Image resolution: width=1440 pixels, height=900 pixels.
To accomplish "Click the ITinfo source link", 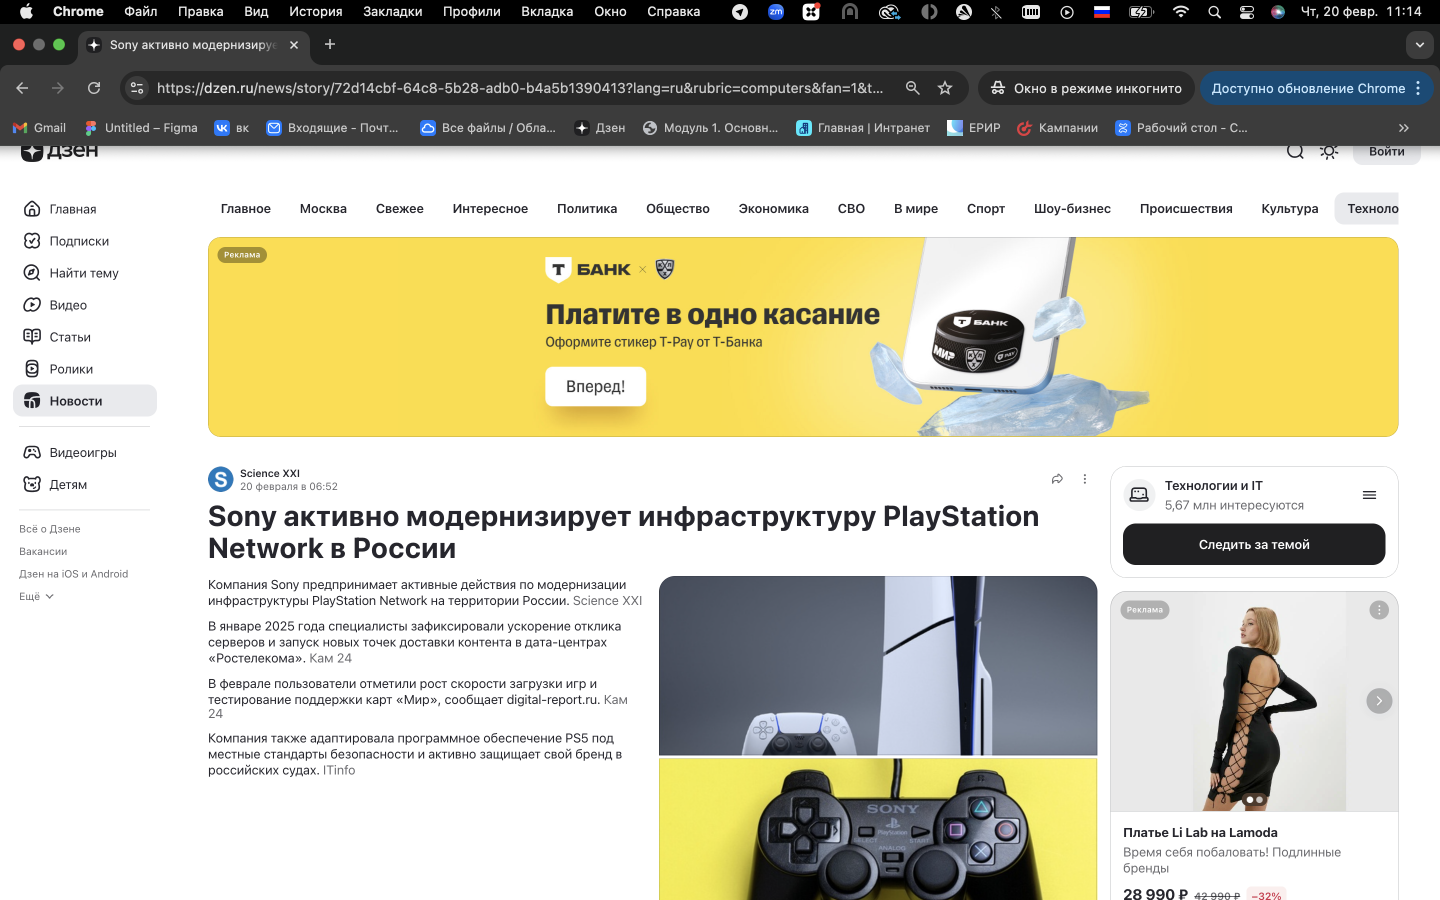I will point(339,771).
